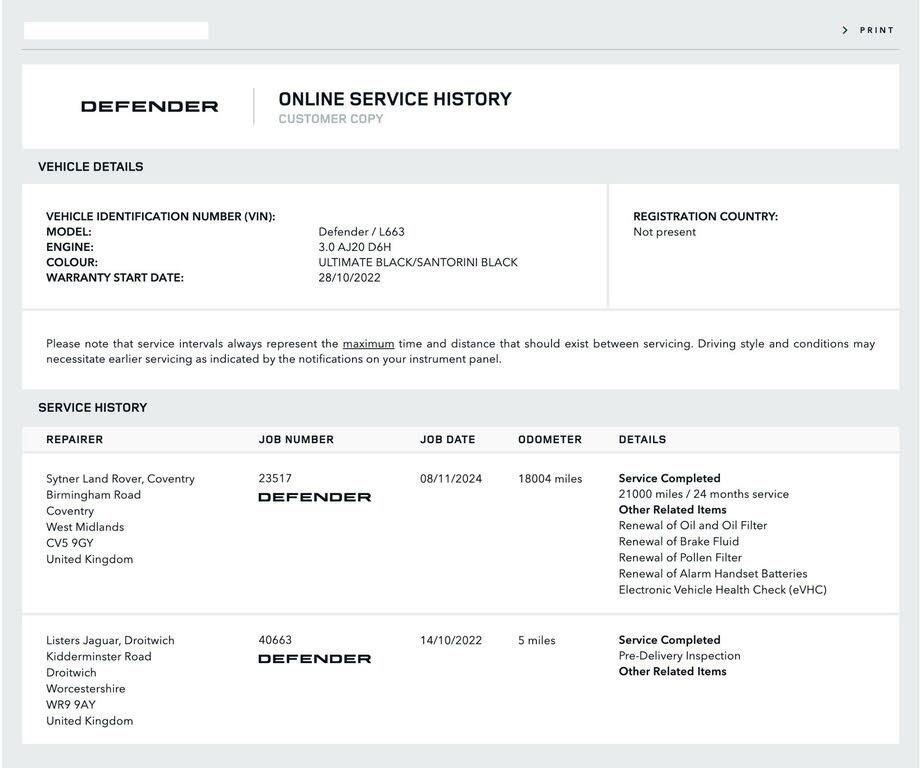This screenshot has width=923, height=768.
Task: Click the DEFENDER logo under job 40663
Action: tap(315, 659)
